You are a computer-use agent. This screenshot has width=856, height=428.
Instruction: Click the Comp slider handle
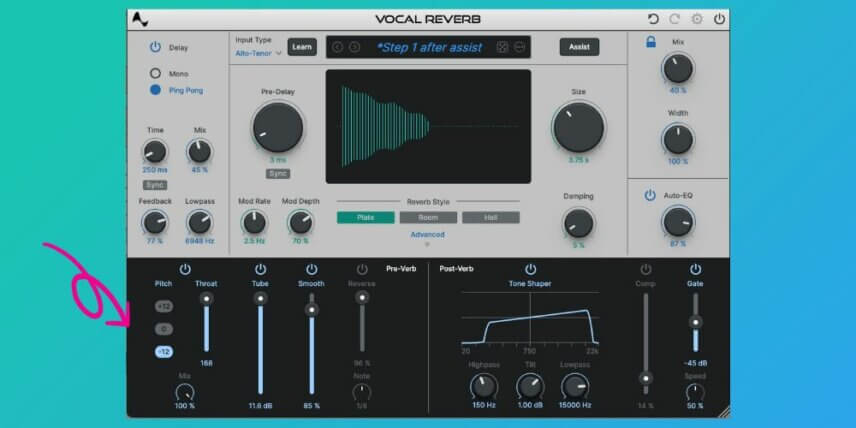[x=646, y=378]
